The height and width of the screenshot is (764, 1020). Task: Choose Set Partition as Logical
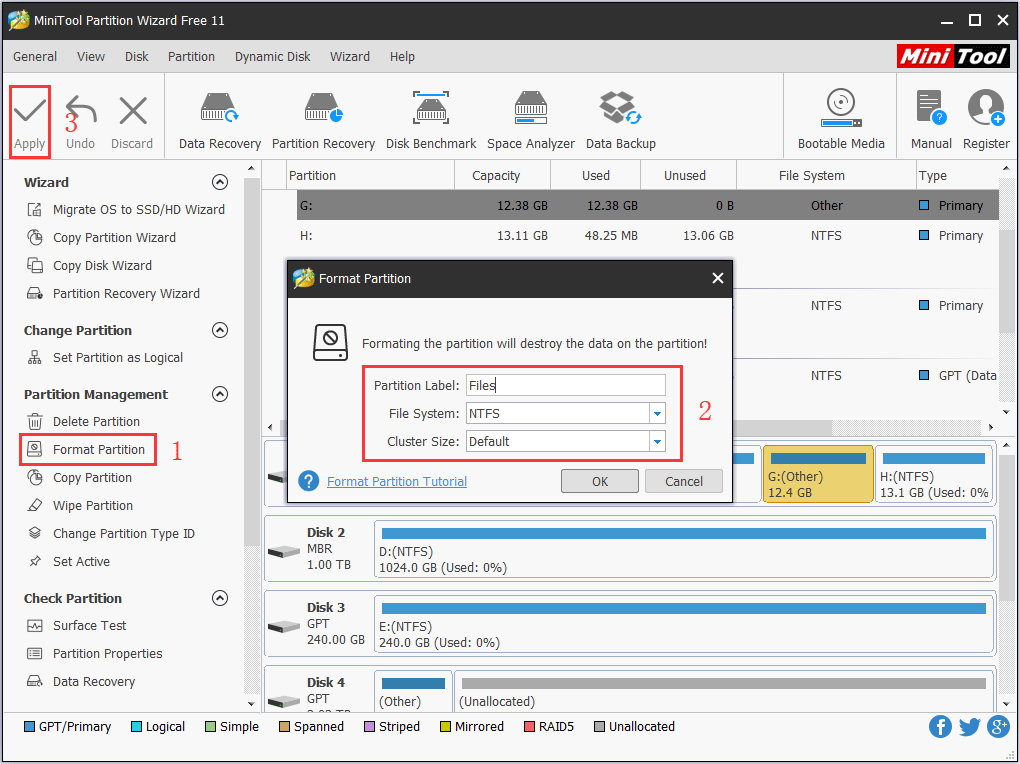pyautogui.click(x=105, y=357)
